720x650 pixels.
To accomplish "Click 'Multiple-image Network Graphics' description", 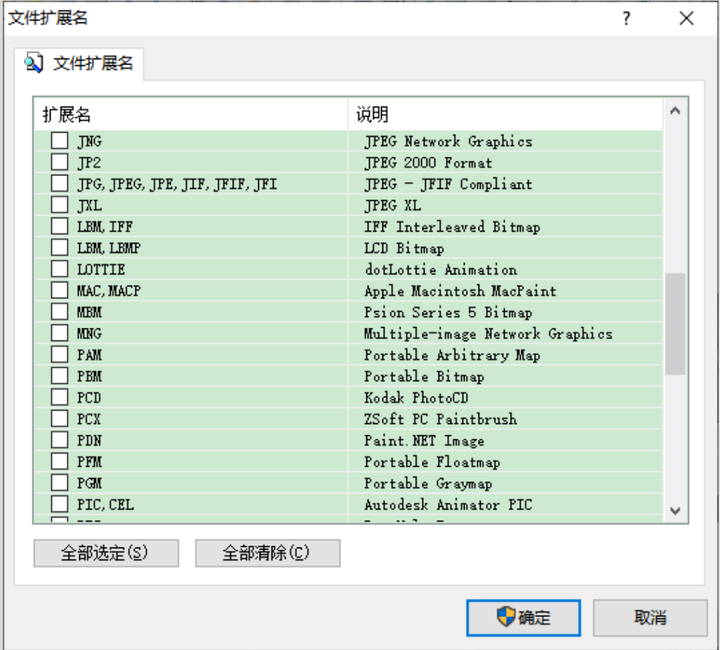I will tap(488, 334).
